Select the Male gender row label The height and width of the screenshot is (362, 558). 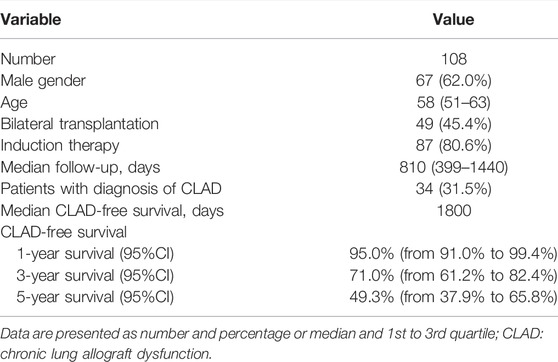click(43, 81)
